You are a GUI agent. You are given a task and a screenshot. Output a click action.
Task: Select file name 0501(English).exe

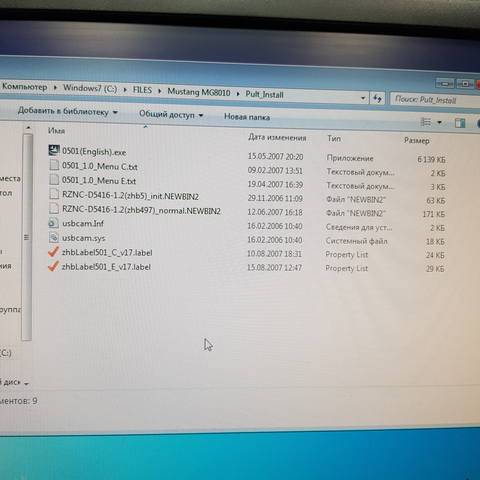pyautogui.click(x=94, y=152)
